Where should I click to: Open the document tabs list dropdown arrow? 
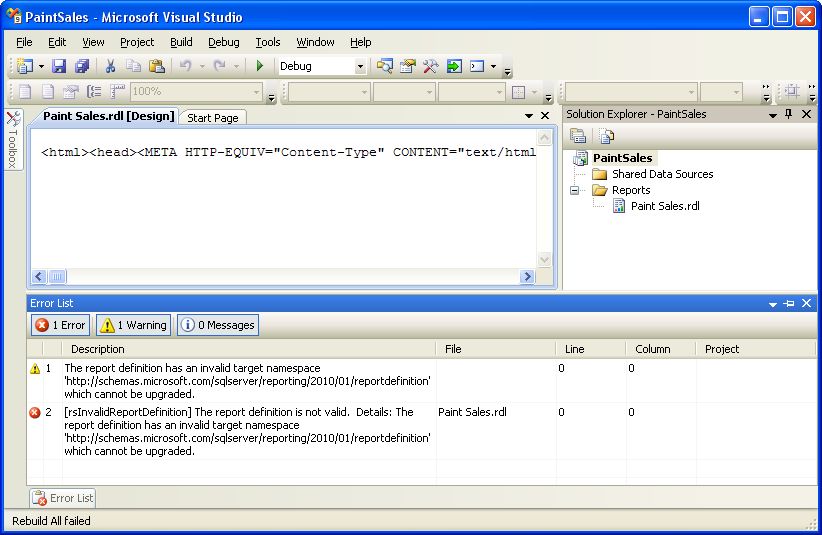pyautogui.click(x=529, y=115)
